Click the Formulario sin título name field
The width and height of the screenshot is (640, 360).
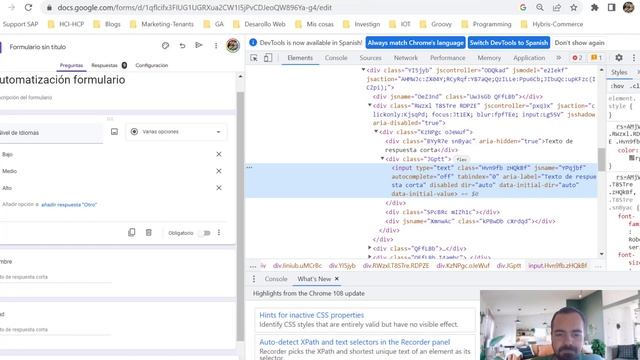coord(38,47)
